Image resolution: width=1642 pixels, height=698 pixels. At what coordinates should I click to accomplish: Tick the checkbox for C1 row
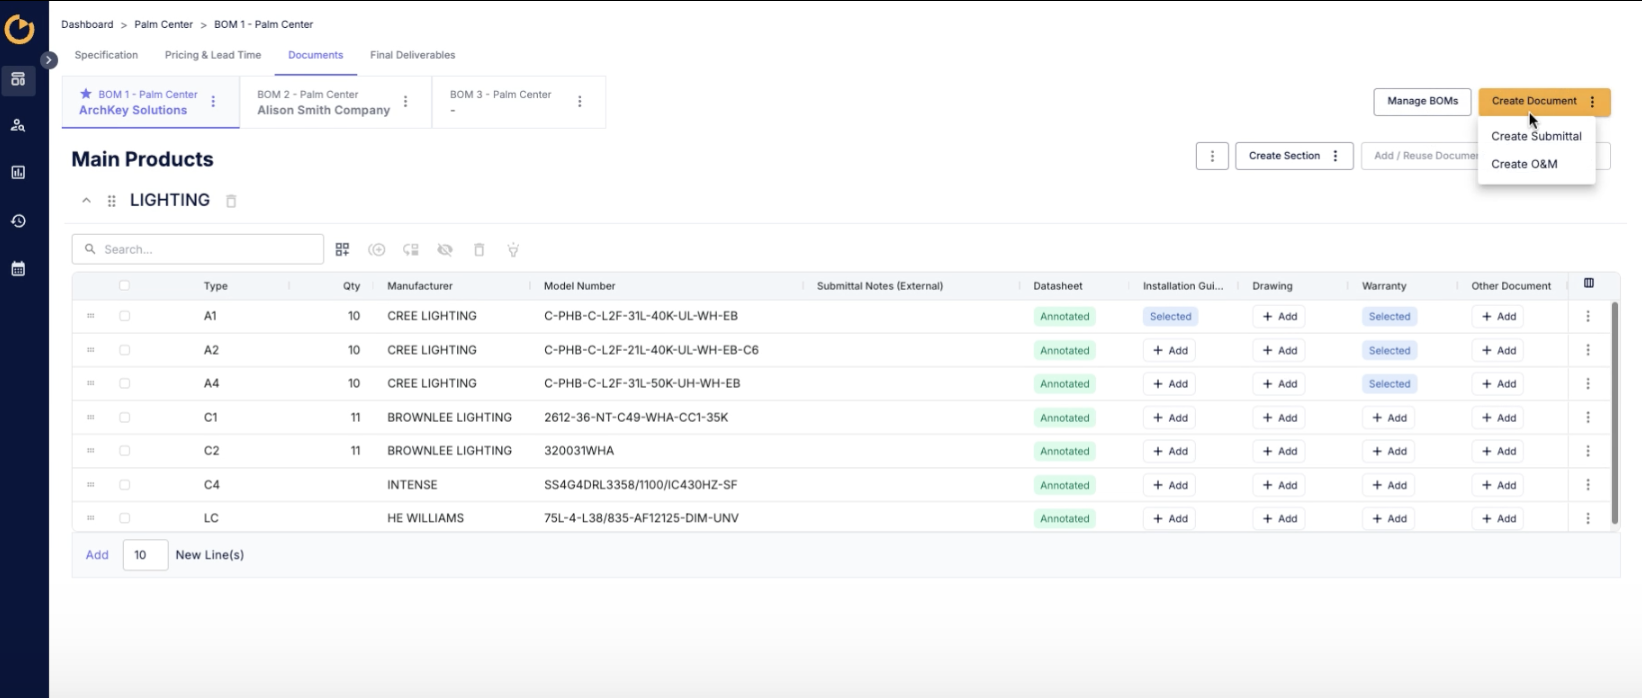pyautogui.click(x=124, y=417)
